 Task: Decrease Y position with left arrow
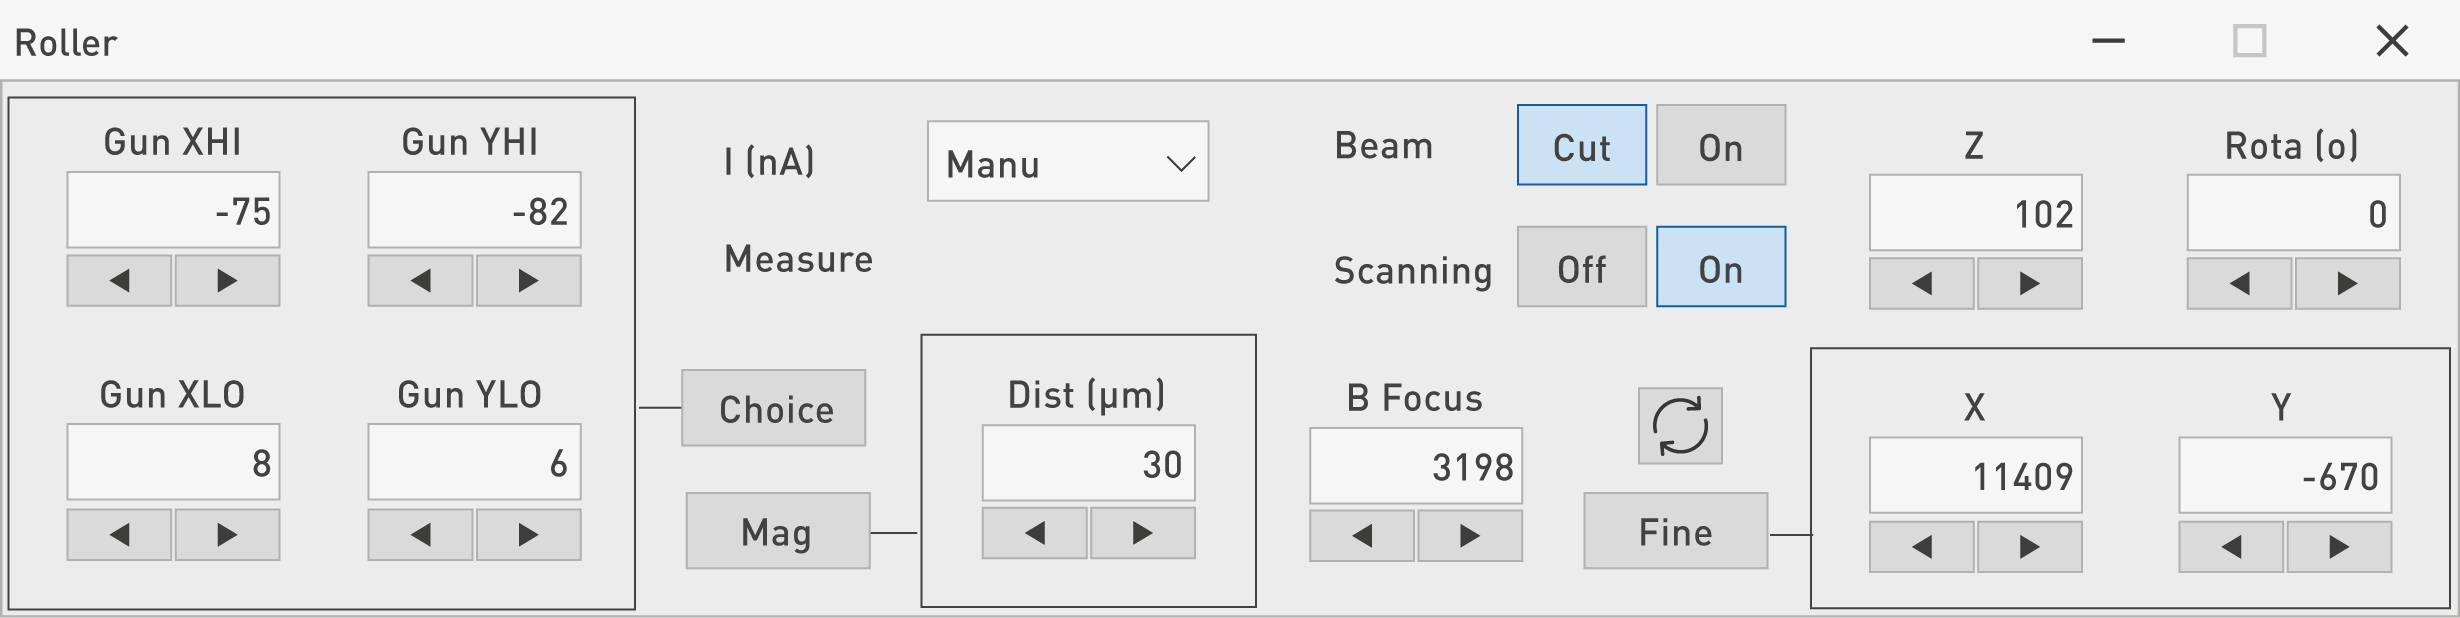coord(2231,547)
